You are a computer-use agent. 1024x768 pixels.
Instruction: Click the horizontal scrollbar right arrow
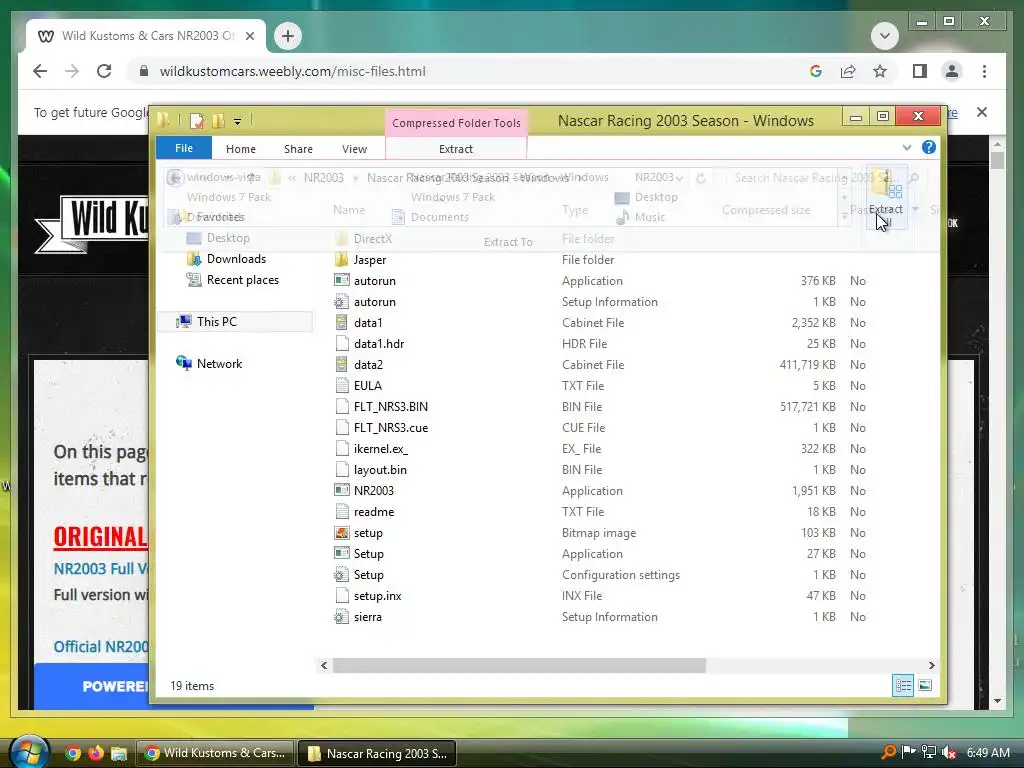(931, 665)
